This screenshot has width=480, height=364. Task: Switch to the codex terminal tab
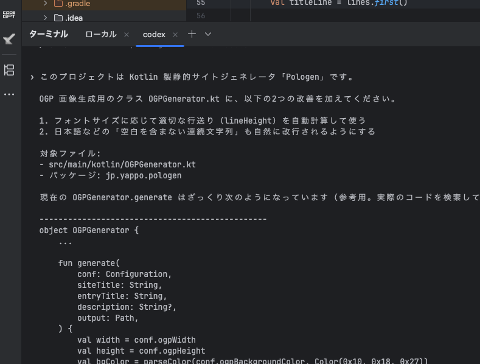(x=154, y=34)
